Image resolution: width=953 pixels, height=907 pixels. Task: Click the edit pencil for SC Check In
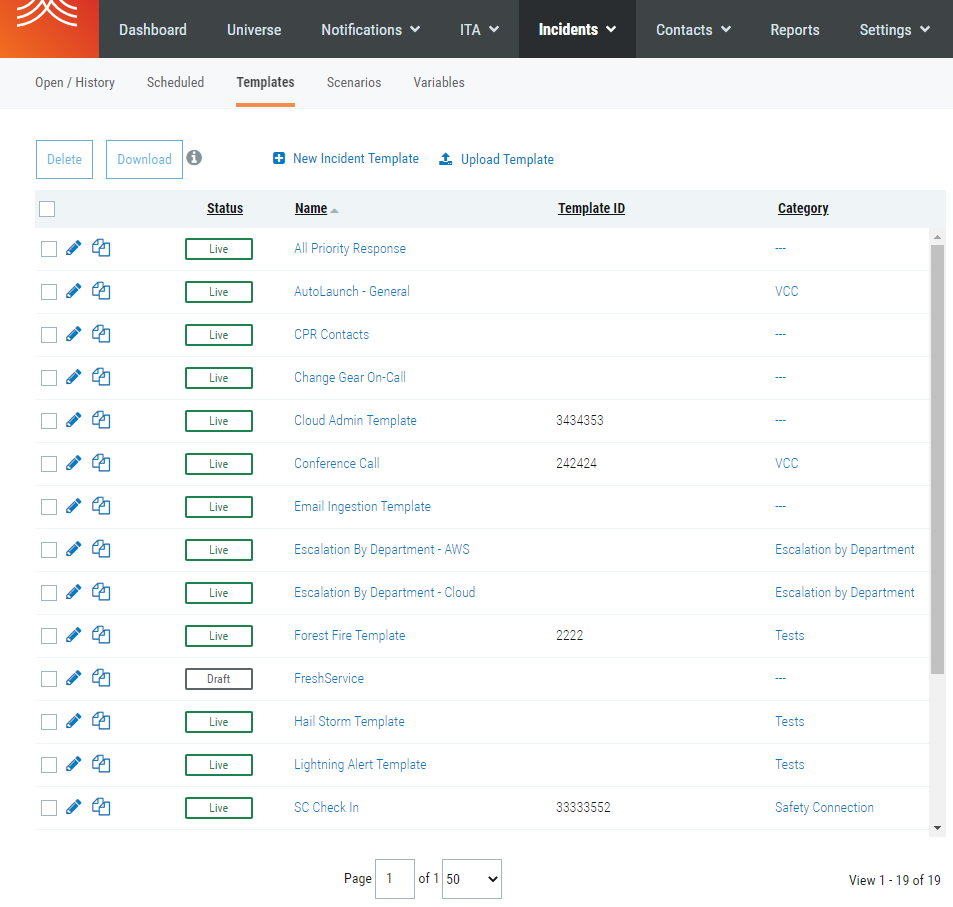point(73,807)
